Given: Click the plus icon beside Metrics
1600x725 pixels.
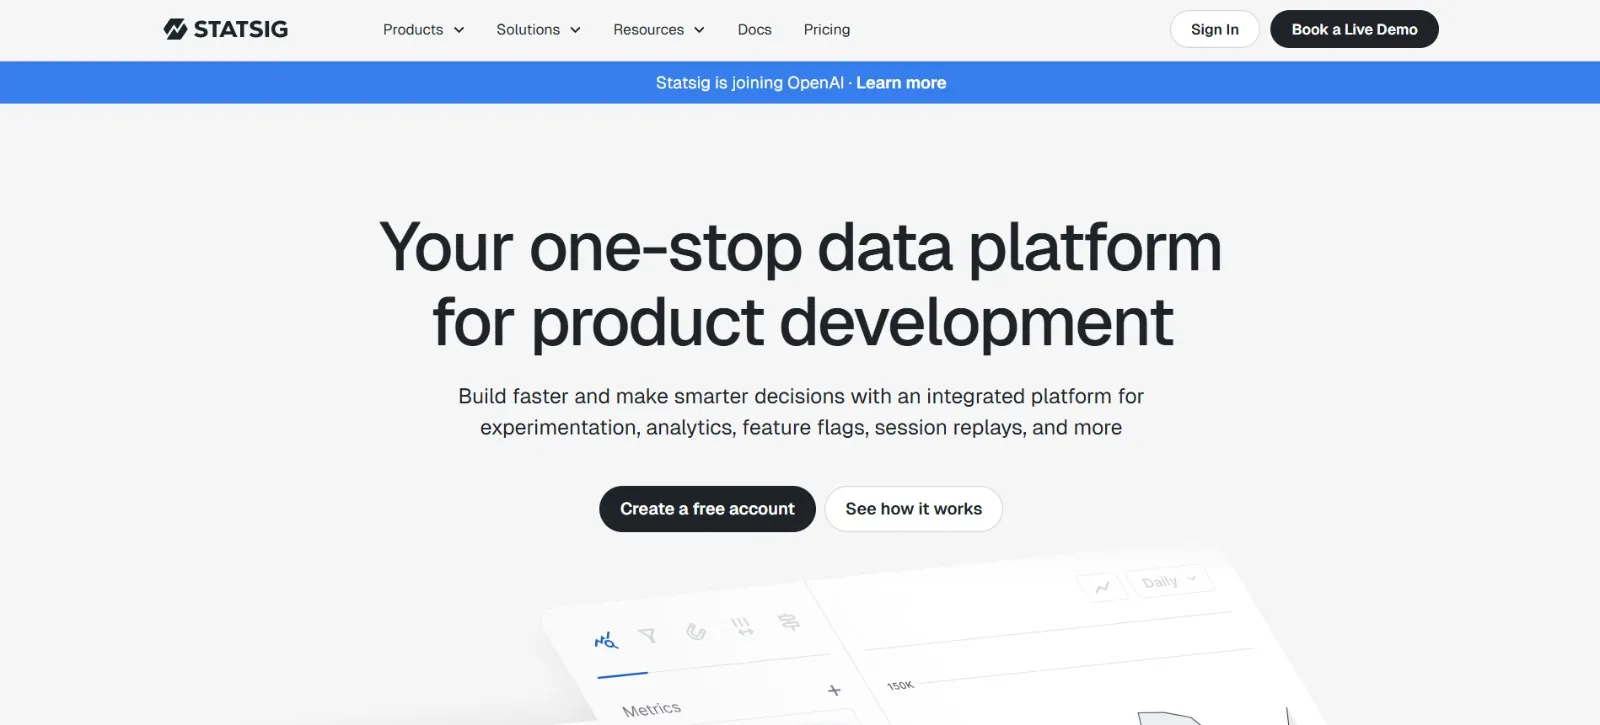Looking at the screenshot, I should [x=834, y=690].
